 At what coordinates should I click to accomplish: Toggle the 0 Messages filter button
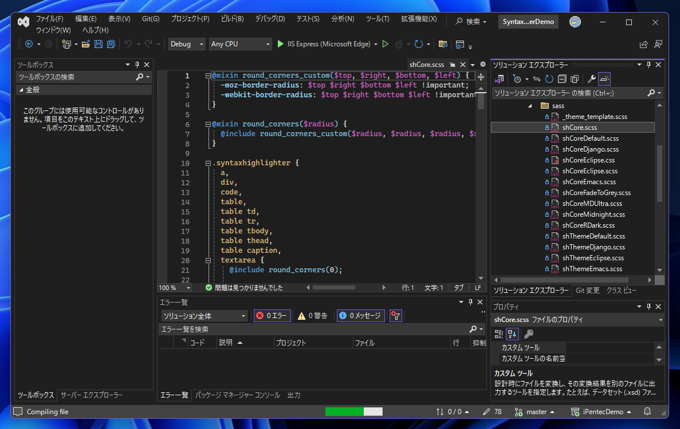click(360, 315)
